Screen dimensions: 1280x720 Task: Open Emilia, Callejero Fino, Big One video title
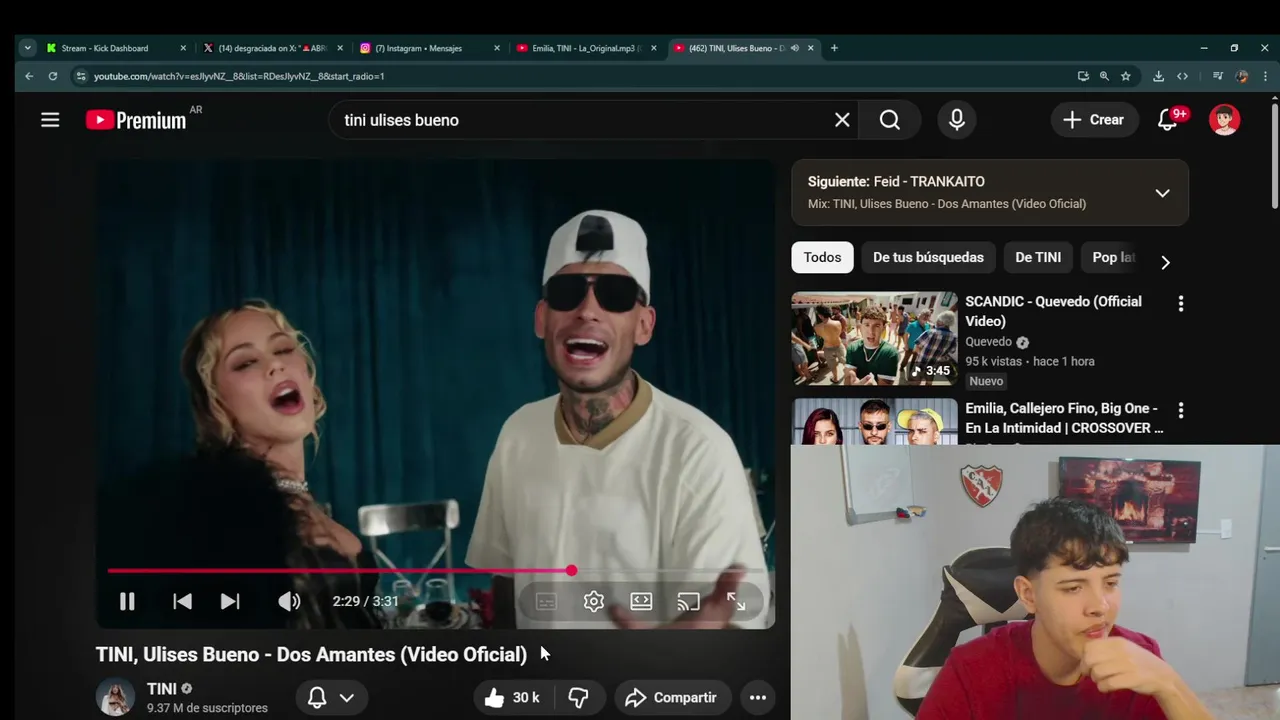(x=1064, y=418)
